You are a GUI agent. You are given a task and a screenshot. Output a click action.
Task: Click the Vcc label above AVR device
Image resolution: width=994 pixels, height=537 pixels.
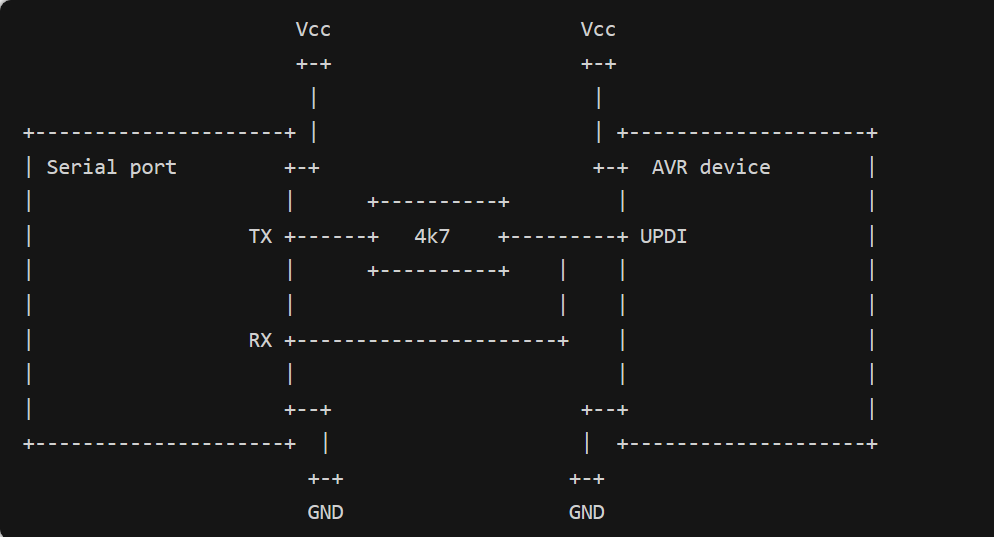(x=598, y=29)
